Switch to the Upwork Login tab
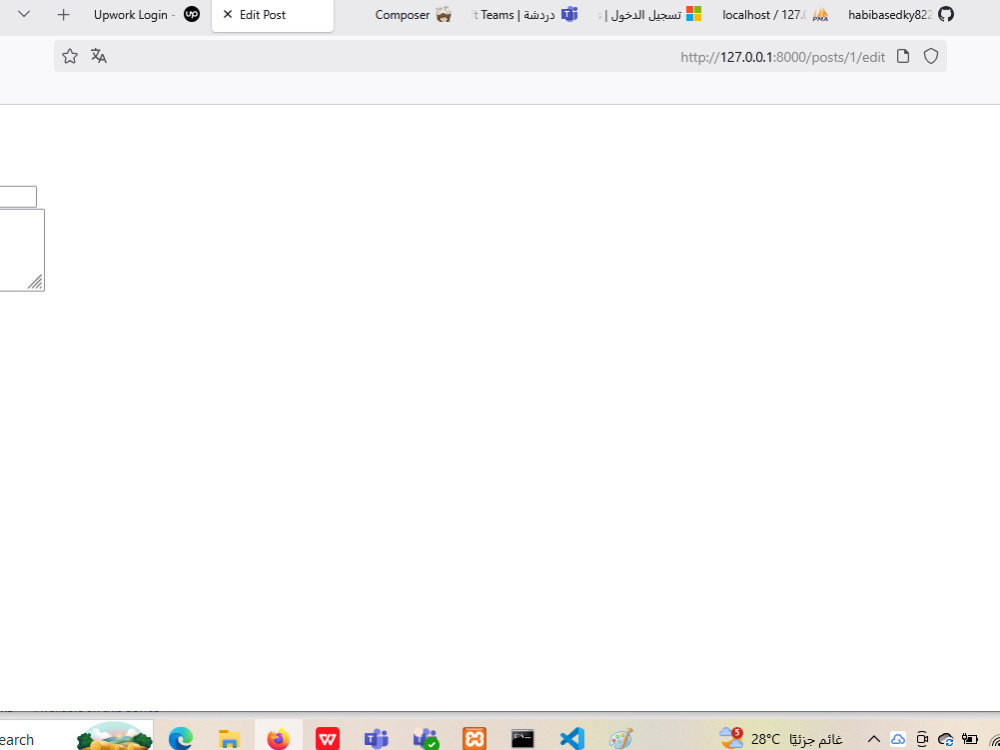This screenshot has height=750, width=1000. (146, 15)
